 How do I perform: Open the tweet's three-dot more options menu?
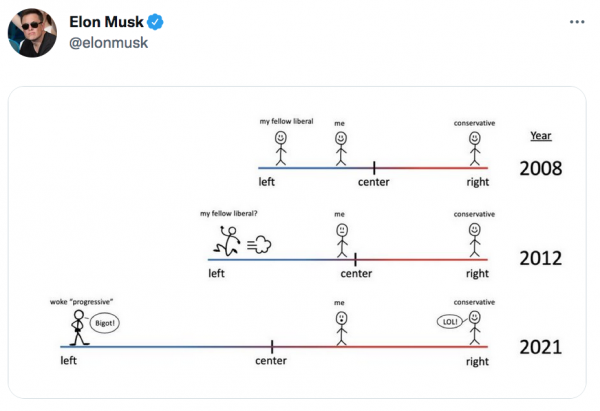[x=576, y=22]
